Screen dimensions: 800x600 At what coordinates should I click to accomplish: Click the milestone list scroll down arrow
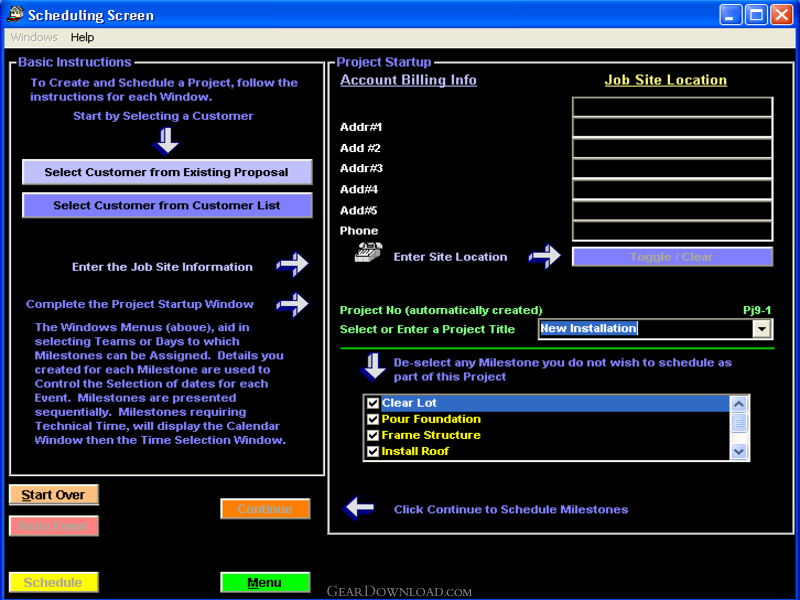coord(739,451)
